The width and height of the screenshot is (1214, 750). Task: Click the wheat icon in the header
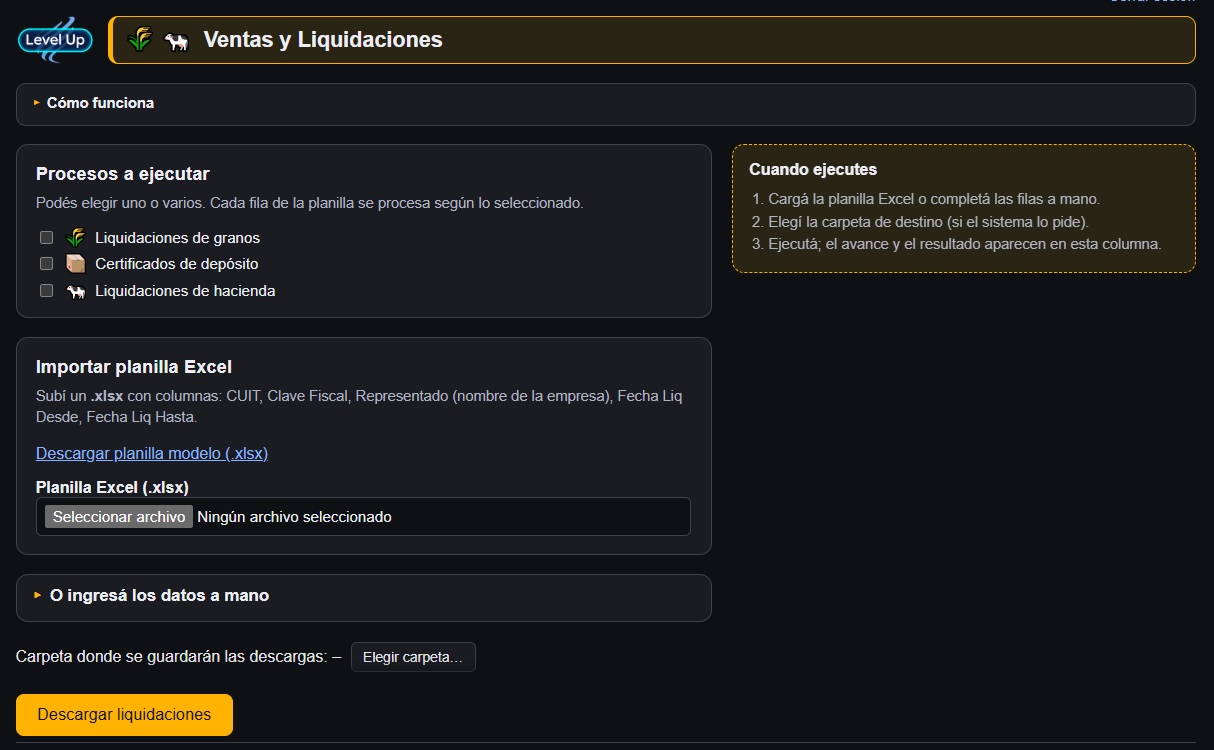click(140, 40)
